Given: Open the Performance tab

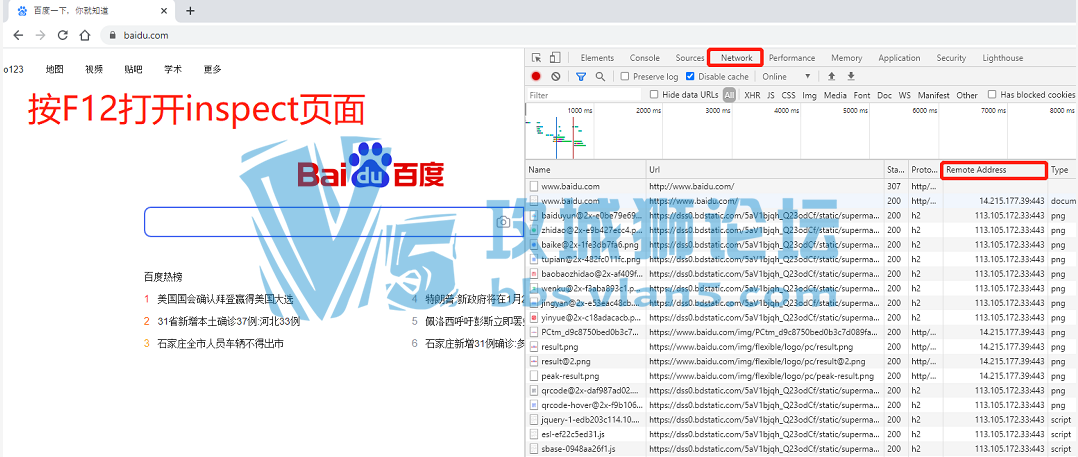Looking at the screenshot, I should tap(791, 58).
